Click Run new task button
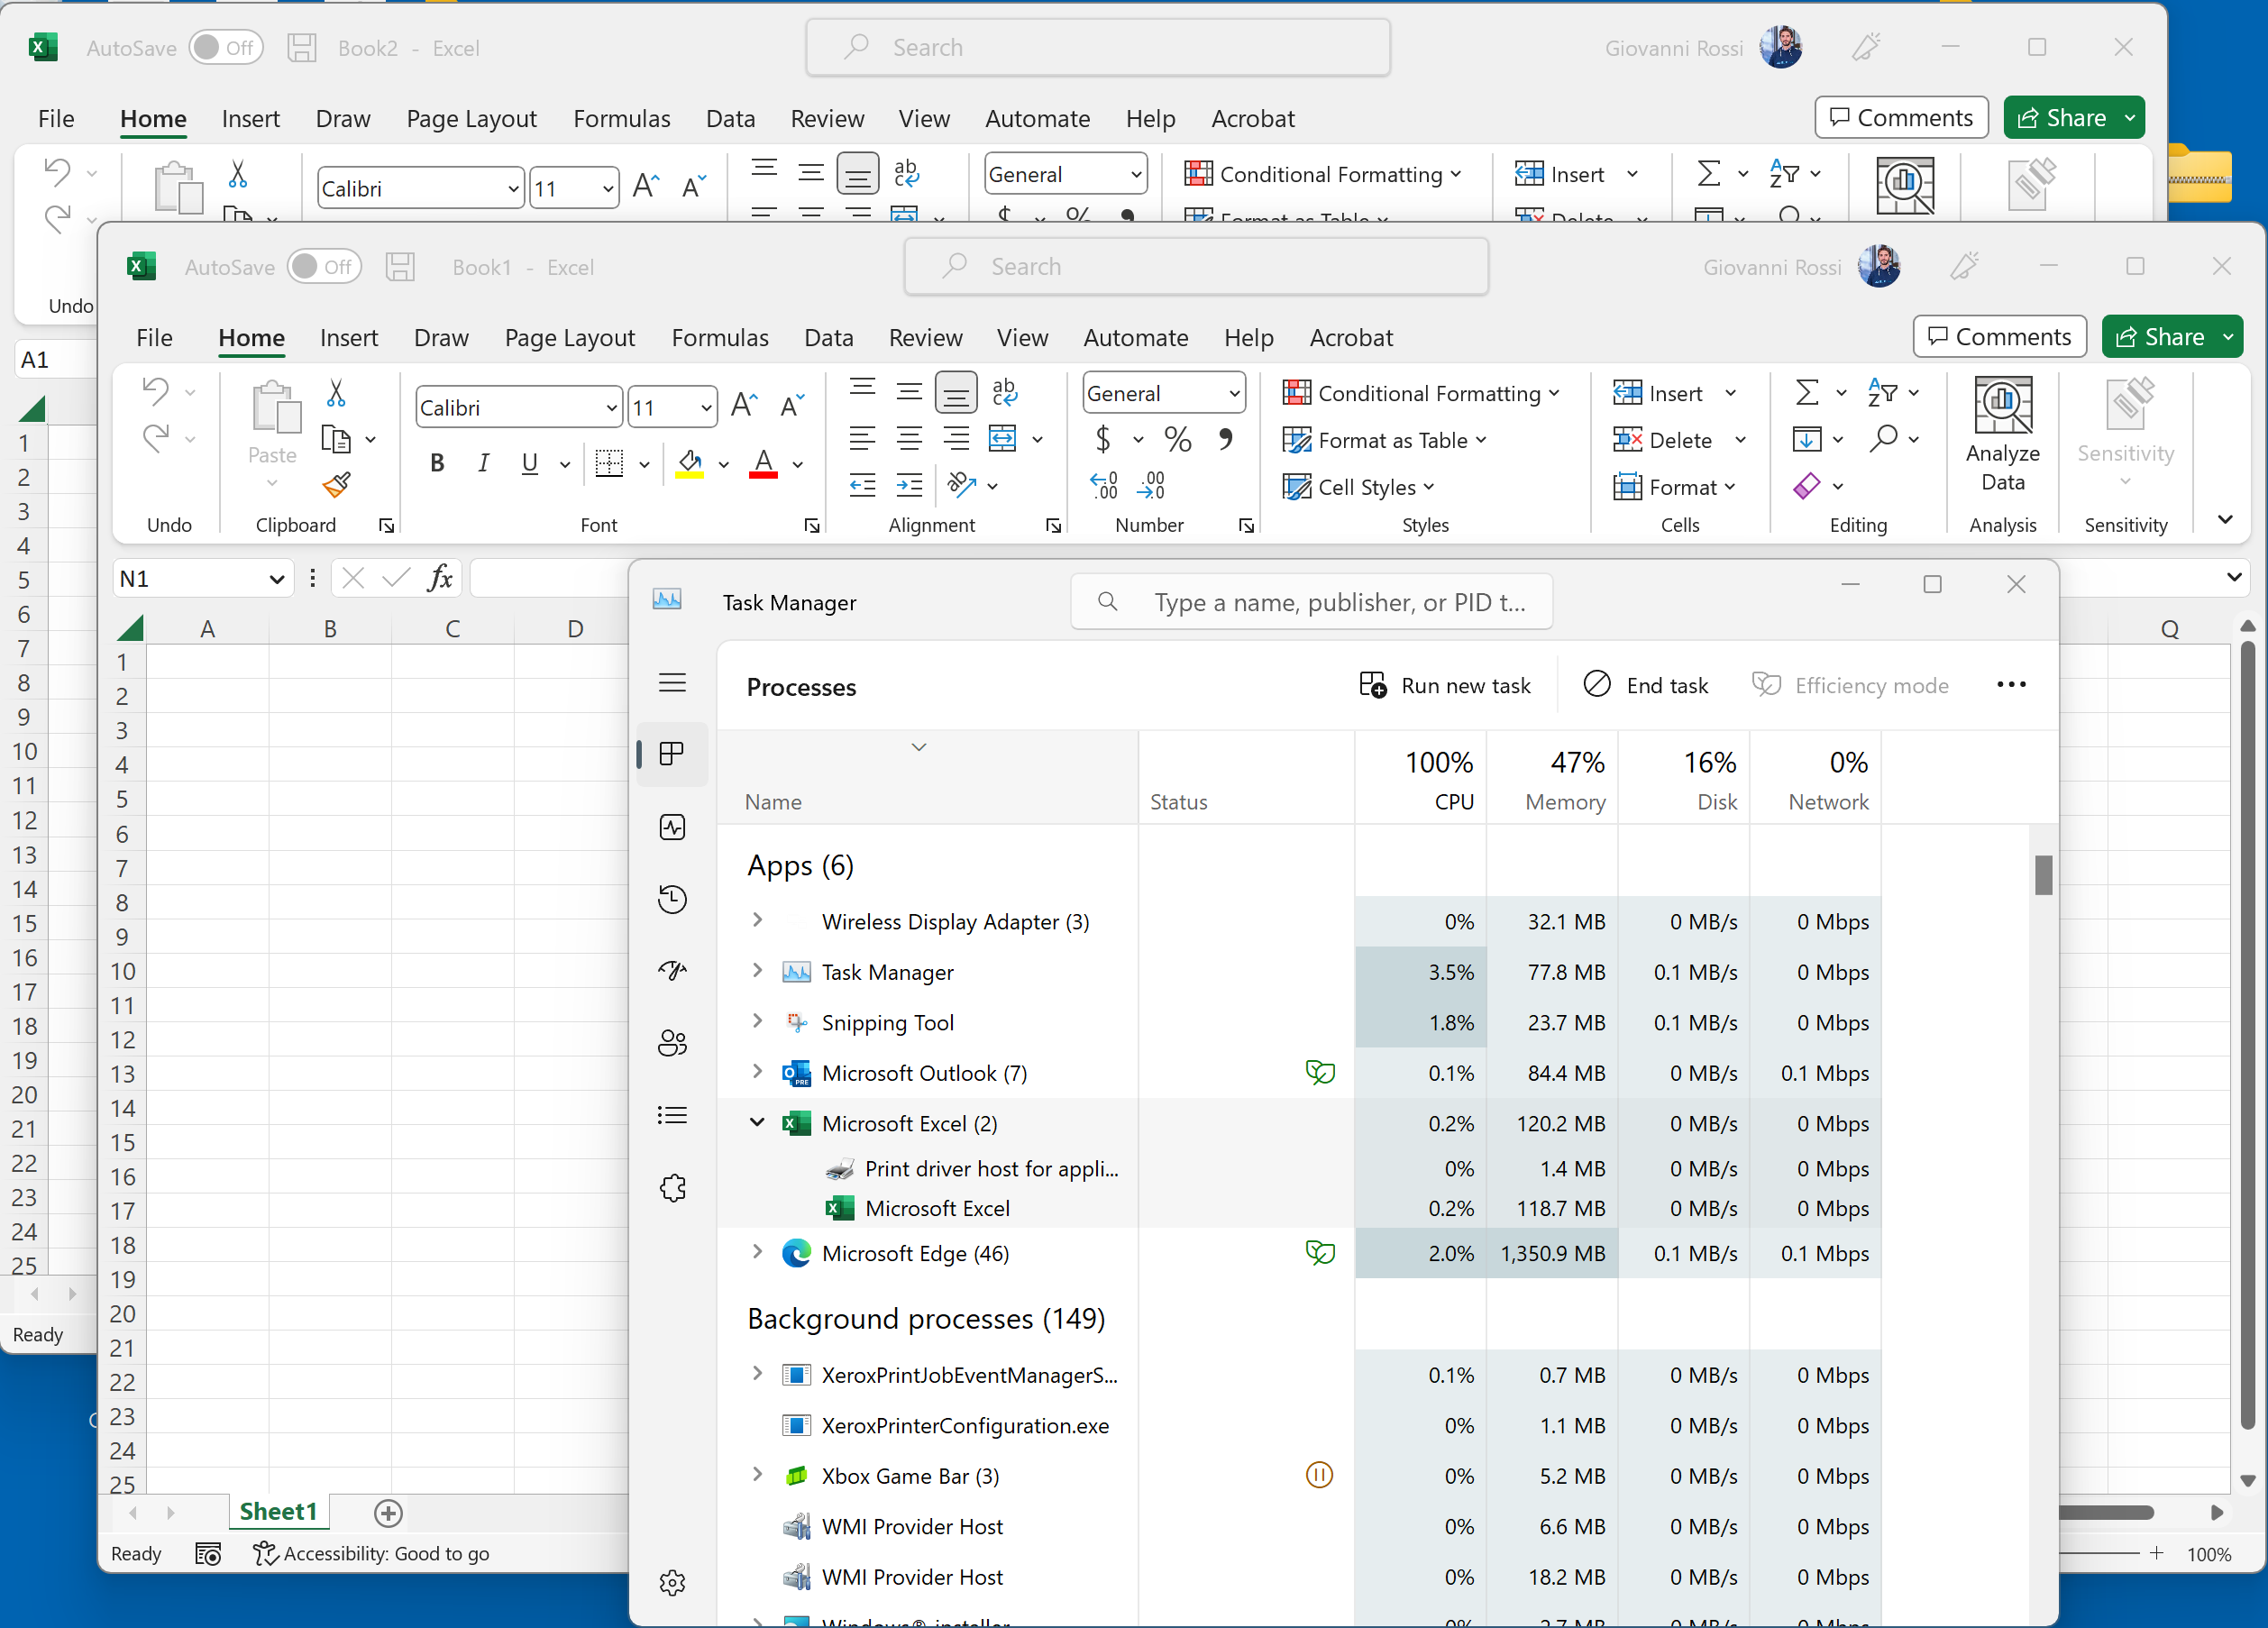 (x=1445, y=686)
